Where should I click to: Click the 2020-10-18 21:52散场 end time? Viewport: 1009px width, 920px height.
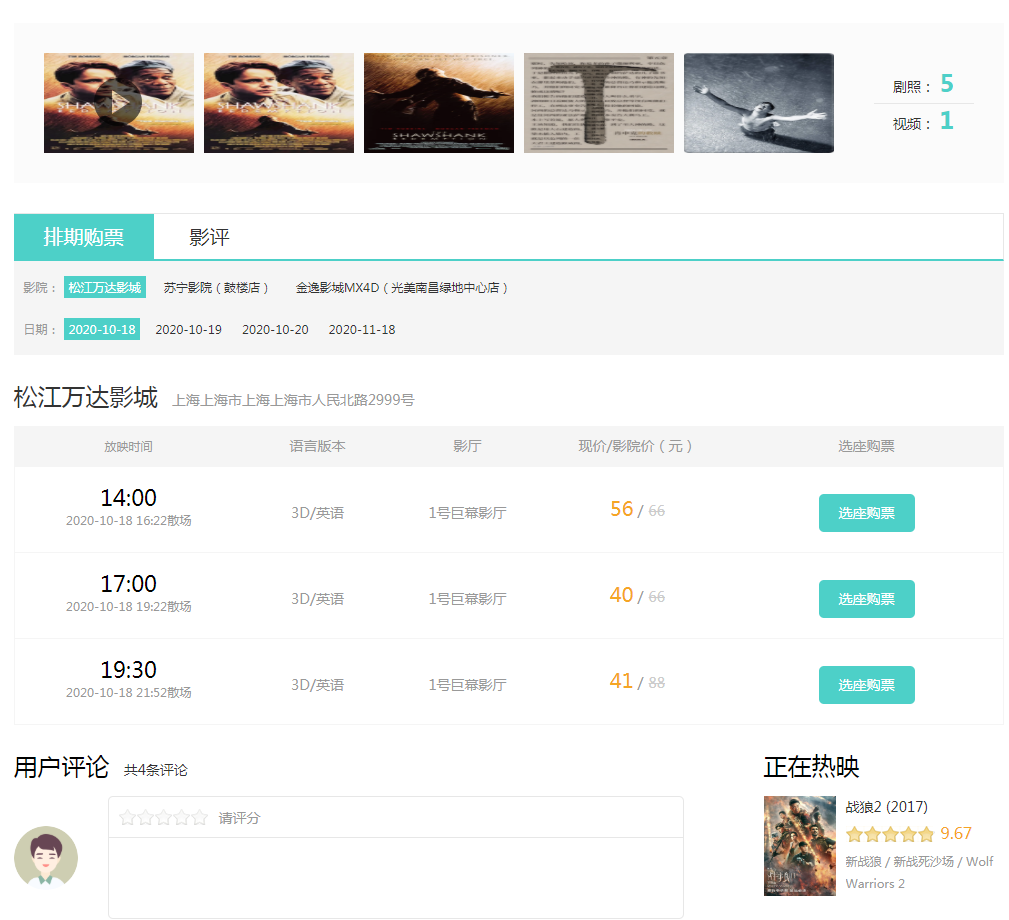(x=129, y=693)
